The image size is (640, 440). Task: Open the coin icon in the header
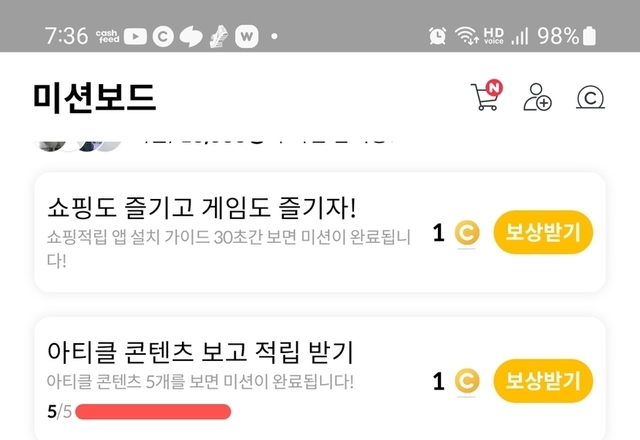pos(591,97)
